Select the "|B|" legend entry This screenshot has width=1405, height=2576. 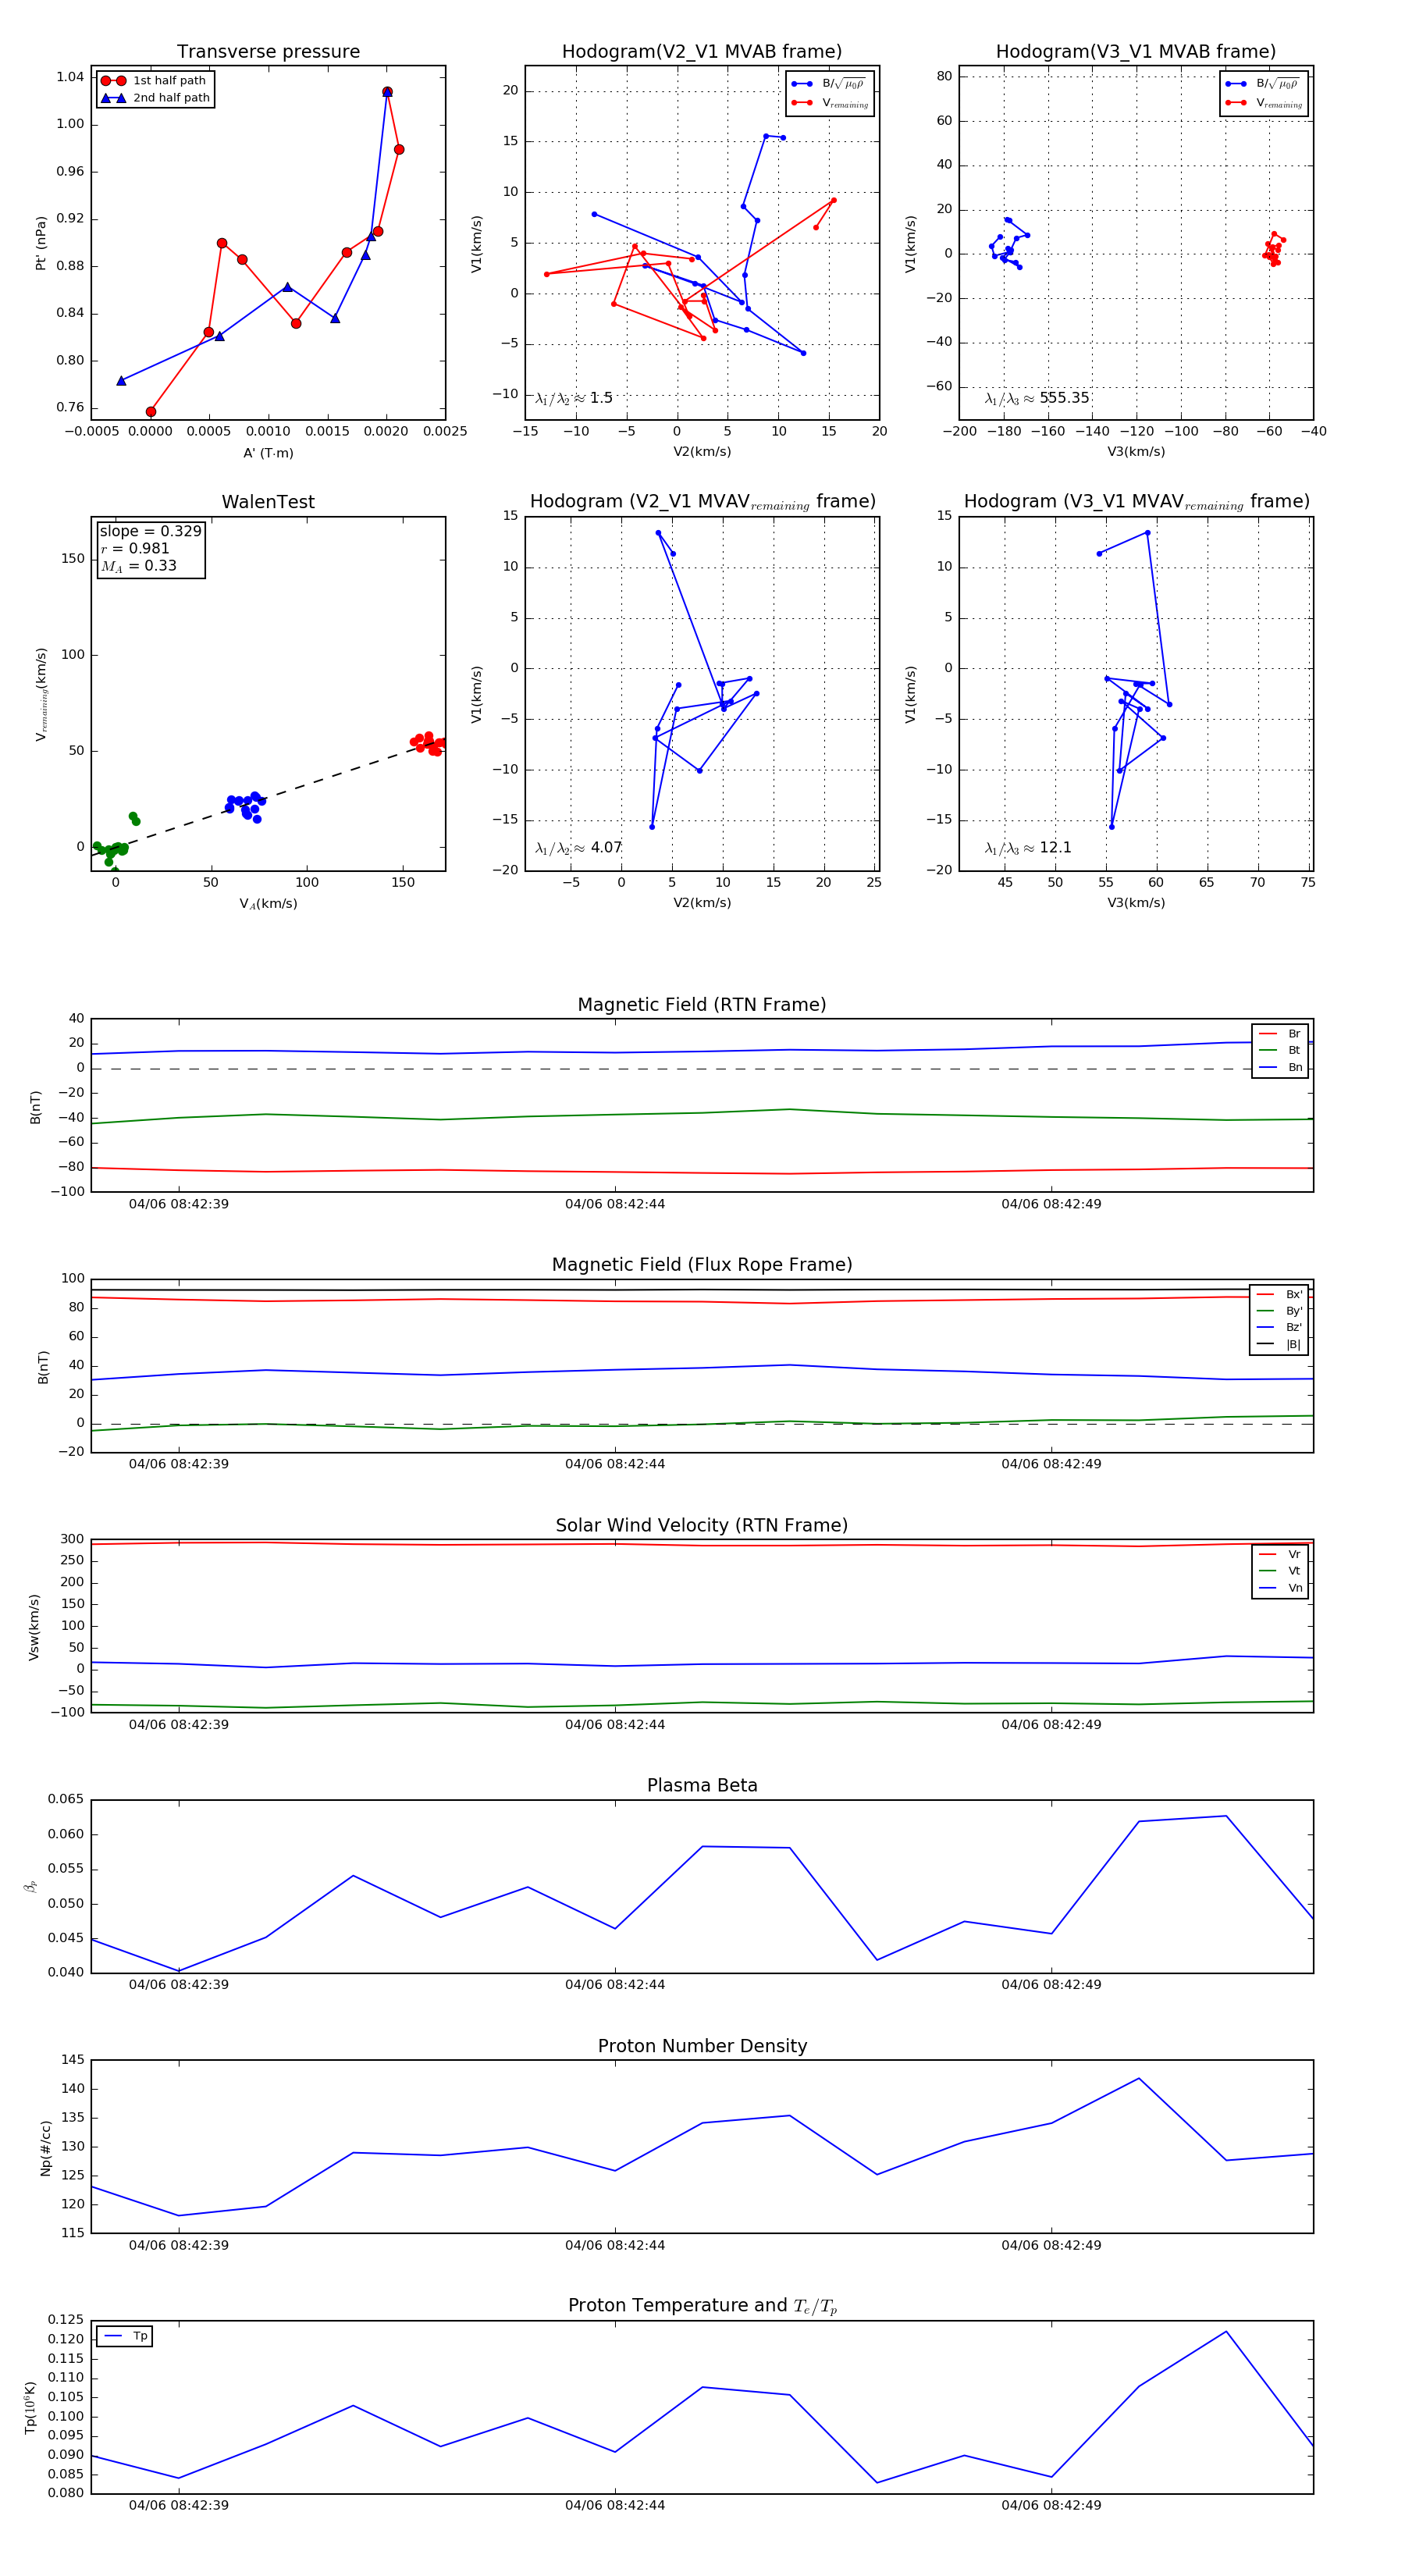click(1280, 1345)
